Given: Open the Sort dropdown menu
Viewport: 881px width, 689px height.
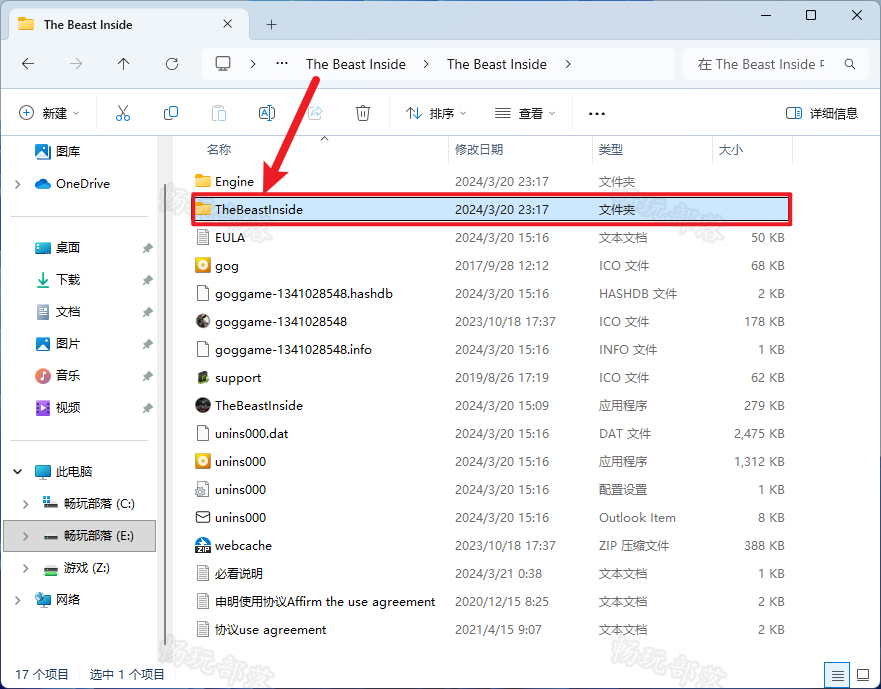Looking at the screenshot, I should 436,113.
